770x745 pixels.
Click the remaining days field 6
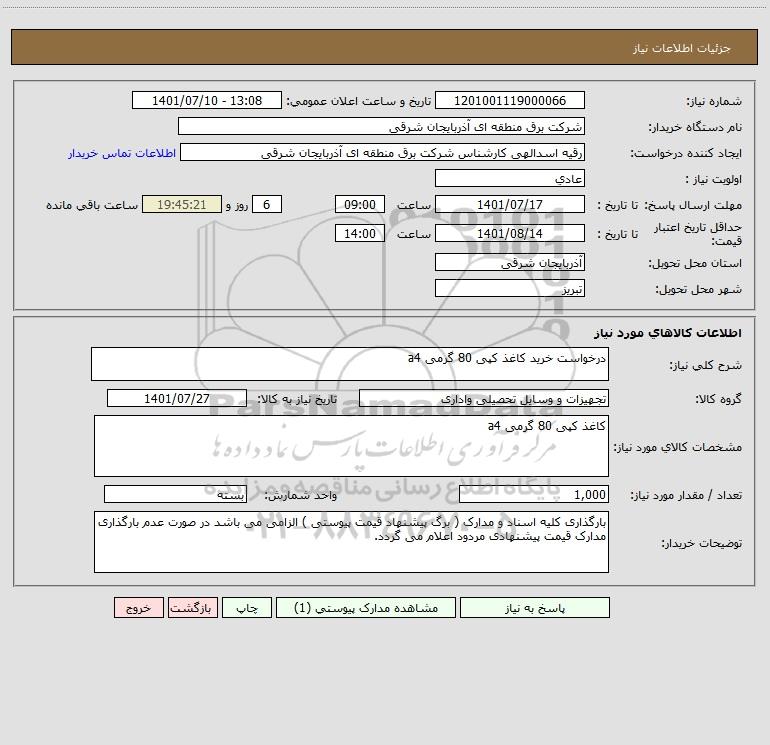coord(267,204)
